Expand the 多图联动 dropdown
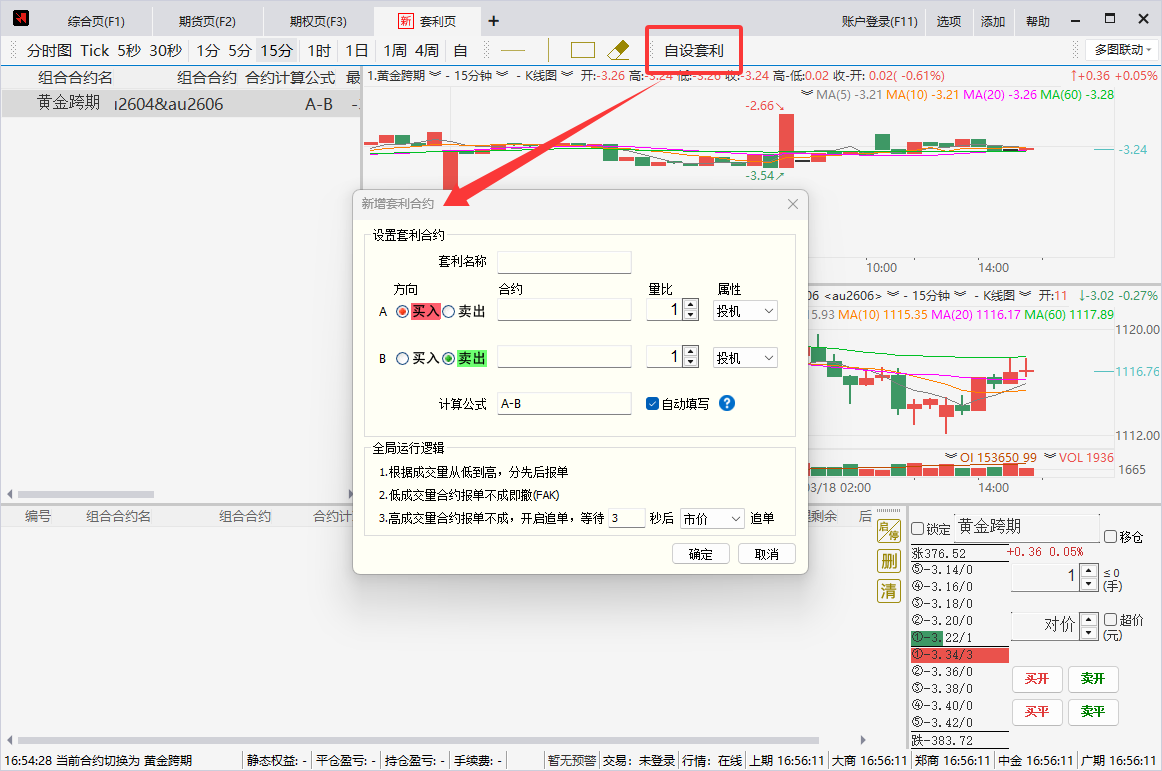Viewport: 1162px width, 771px height. (1122, 50)
